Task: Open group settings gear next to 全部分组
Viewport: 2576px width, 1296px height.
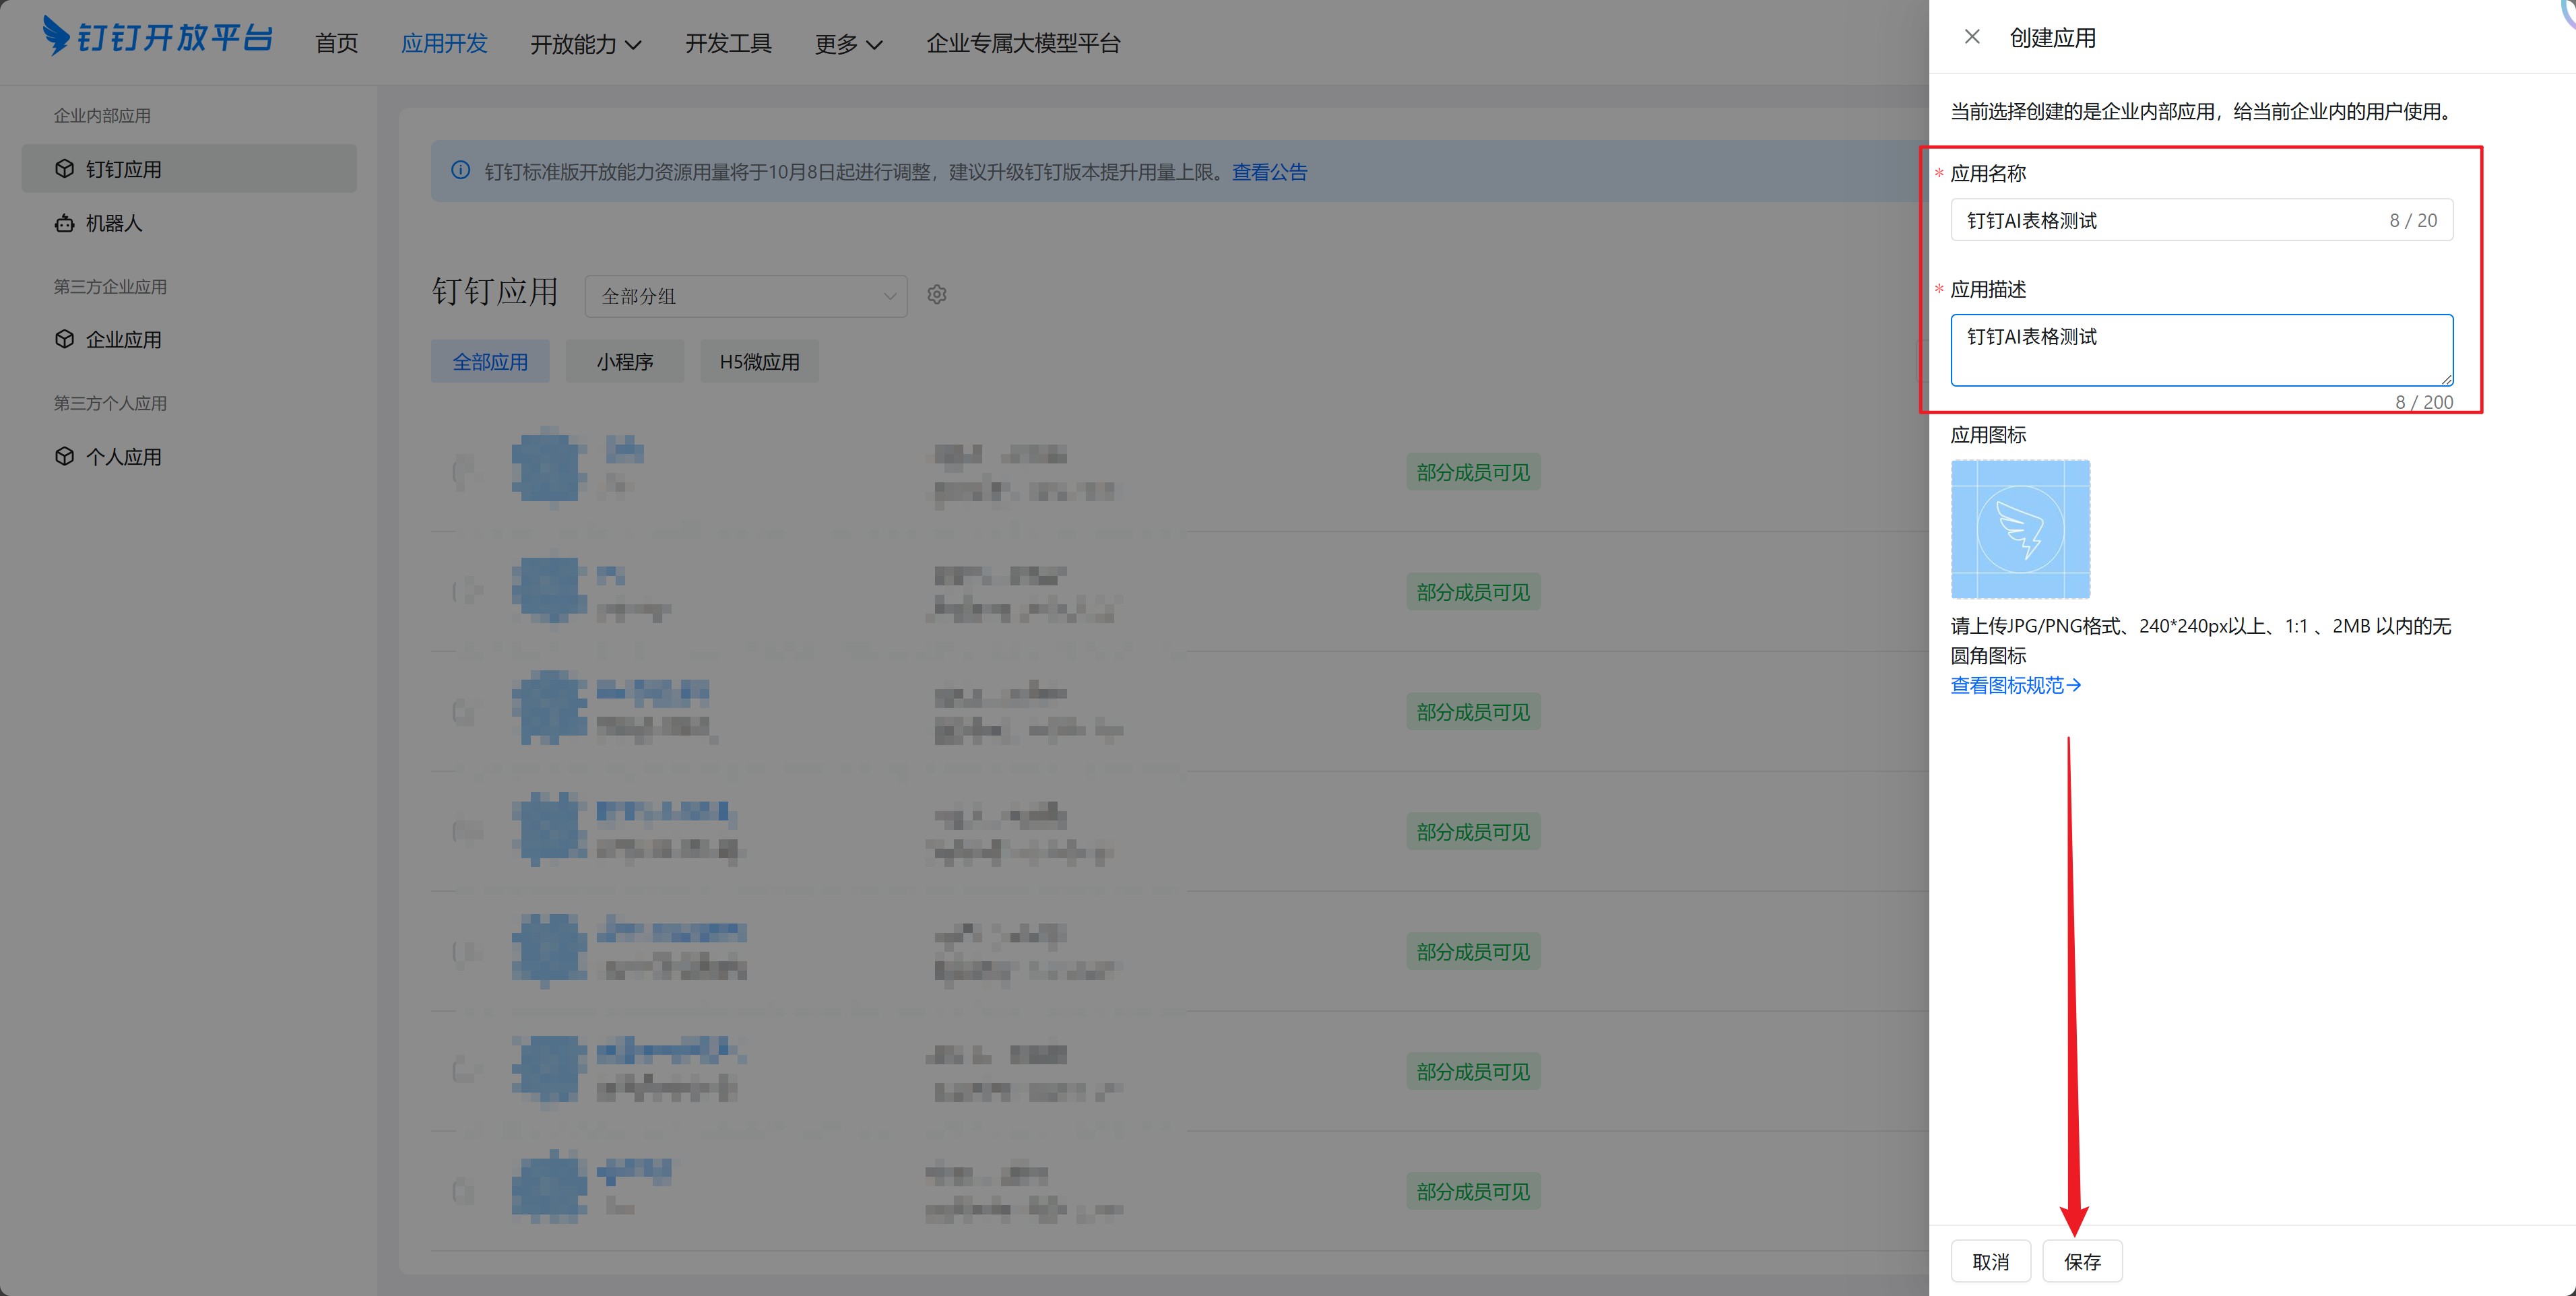Action: click(936, 295)
